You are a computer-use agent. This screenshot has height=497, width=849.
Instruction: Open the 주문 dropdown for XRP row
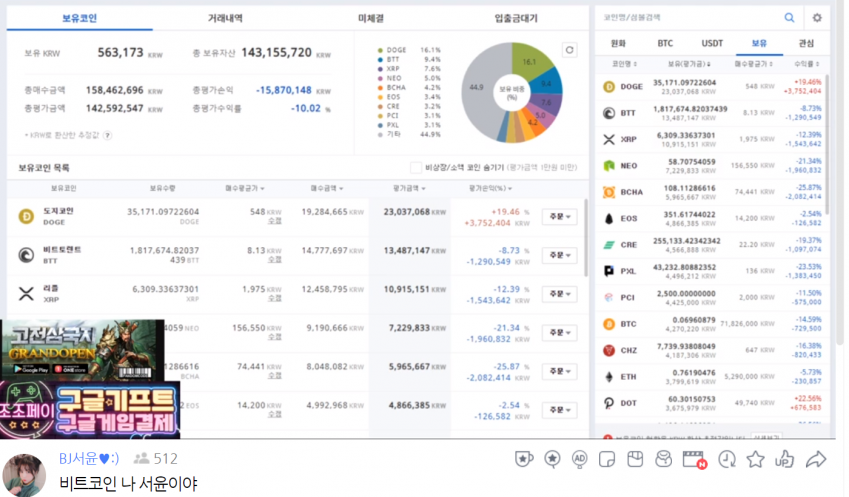point(559,294)
